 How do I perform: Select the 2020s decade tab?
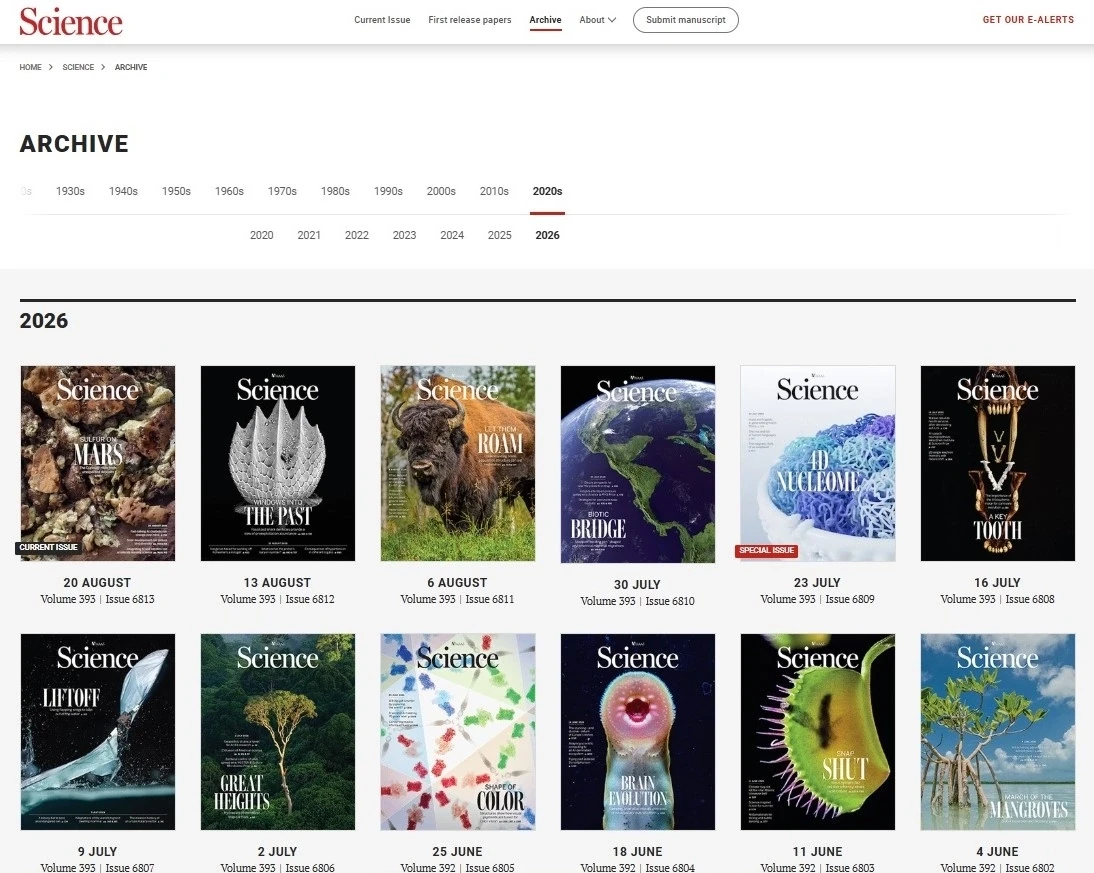pyautogui.click(x=548, y=191)
